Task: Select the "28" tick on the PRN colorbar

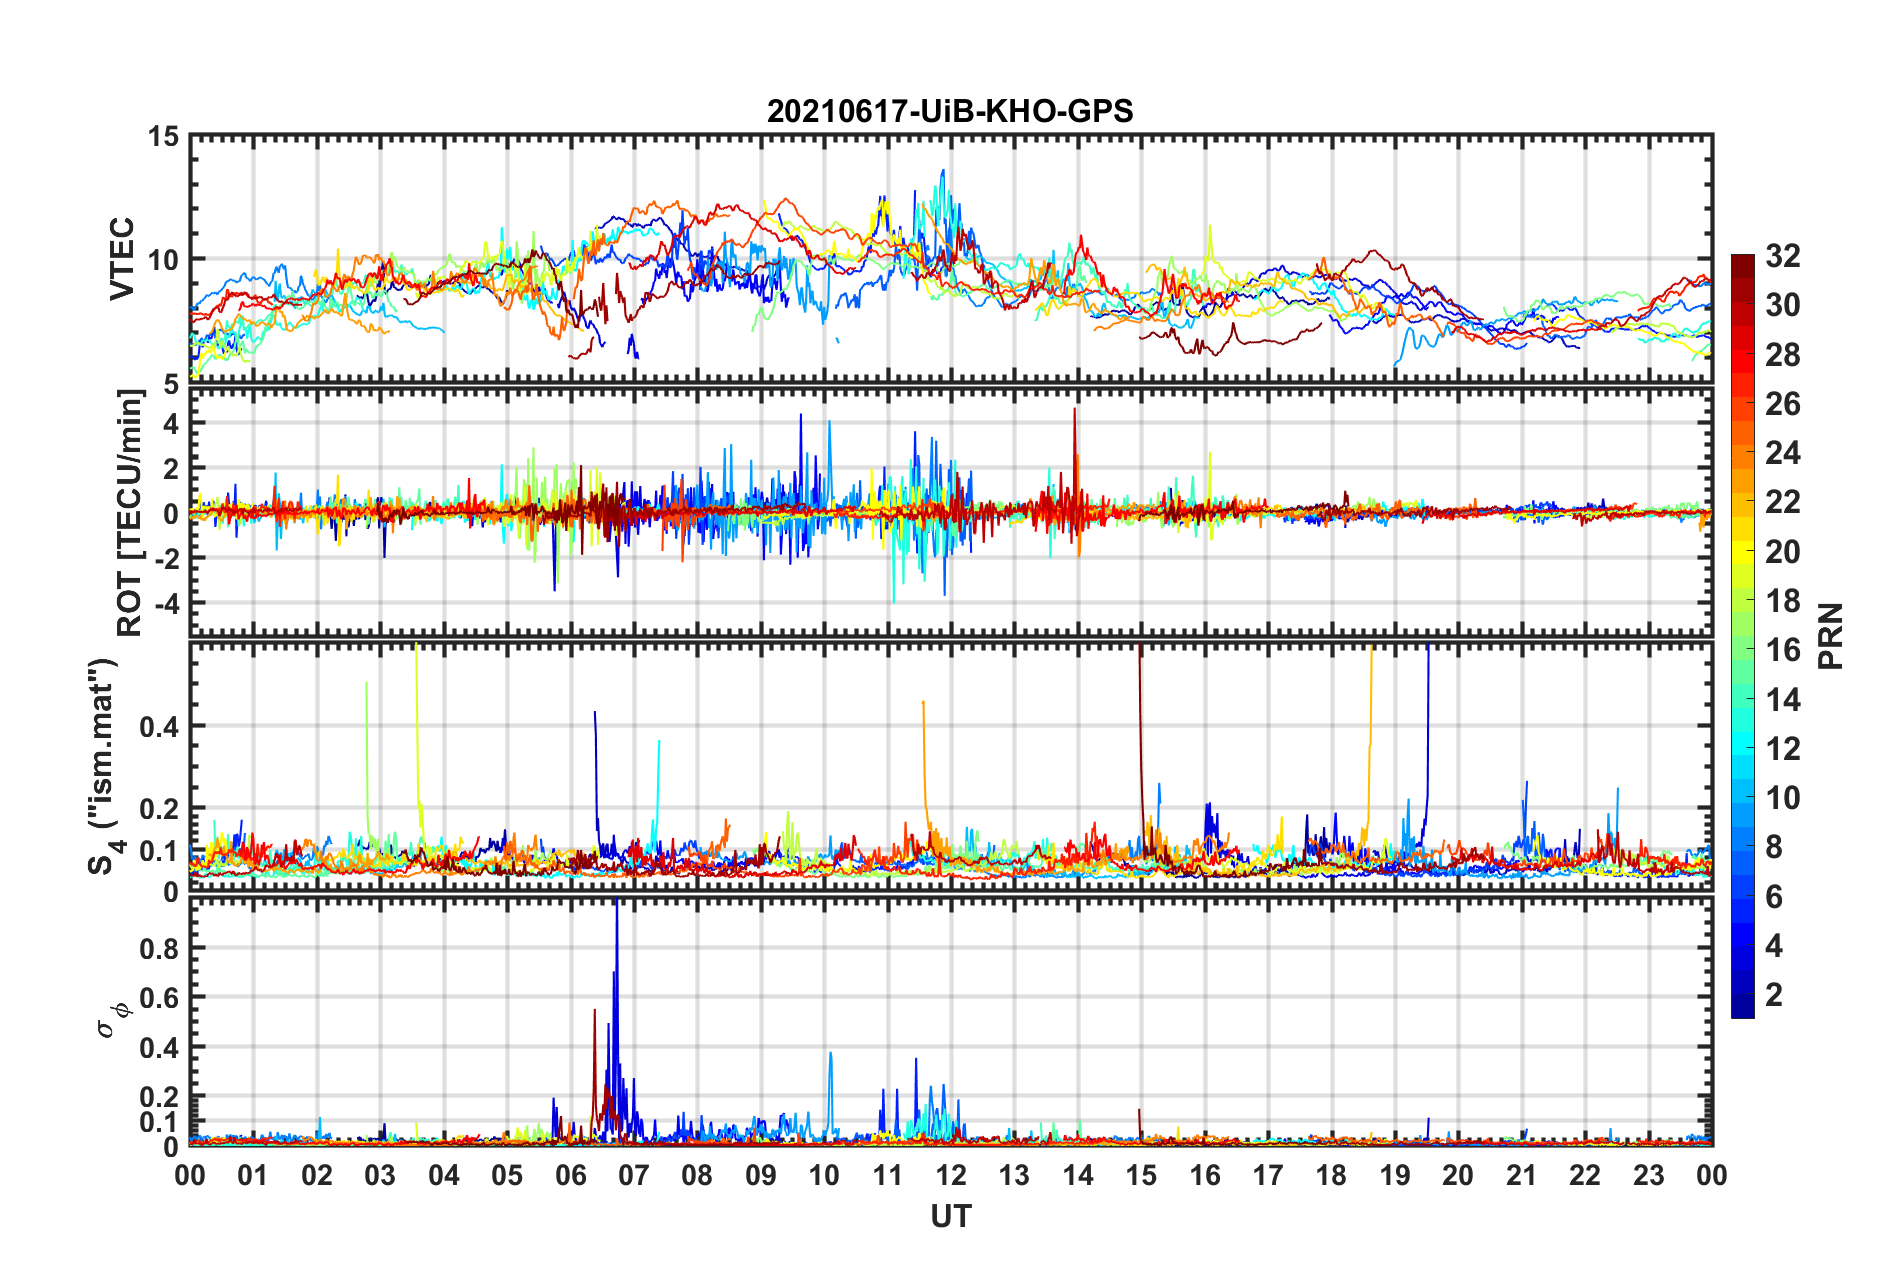Action: (x=1783, y=355)
